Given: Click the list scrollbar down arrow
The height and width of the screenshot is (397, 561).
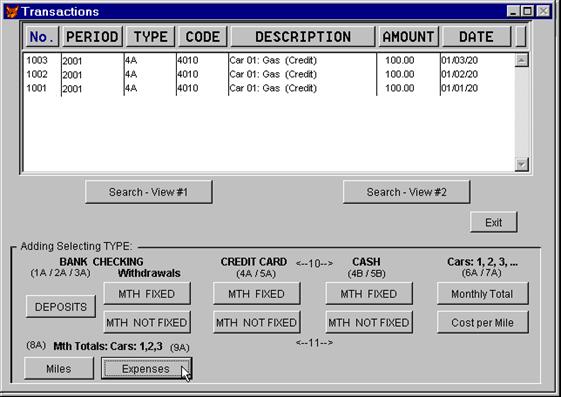Looking at the screenshot, I should (x=521, y=164).
